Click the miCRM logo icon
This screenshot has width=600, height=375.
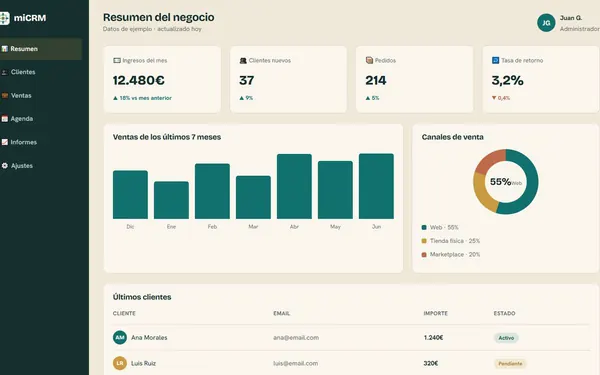pos(4,18)
